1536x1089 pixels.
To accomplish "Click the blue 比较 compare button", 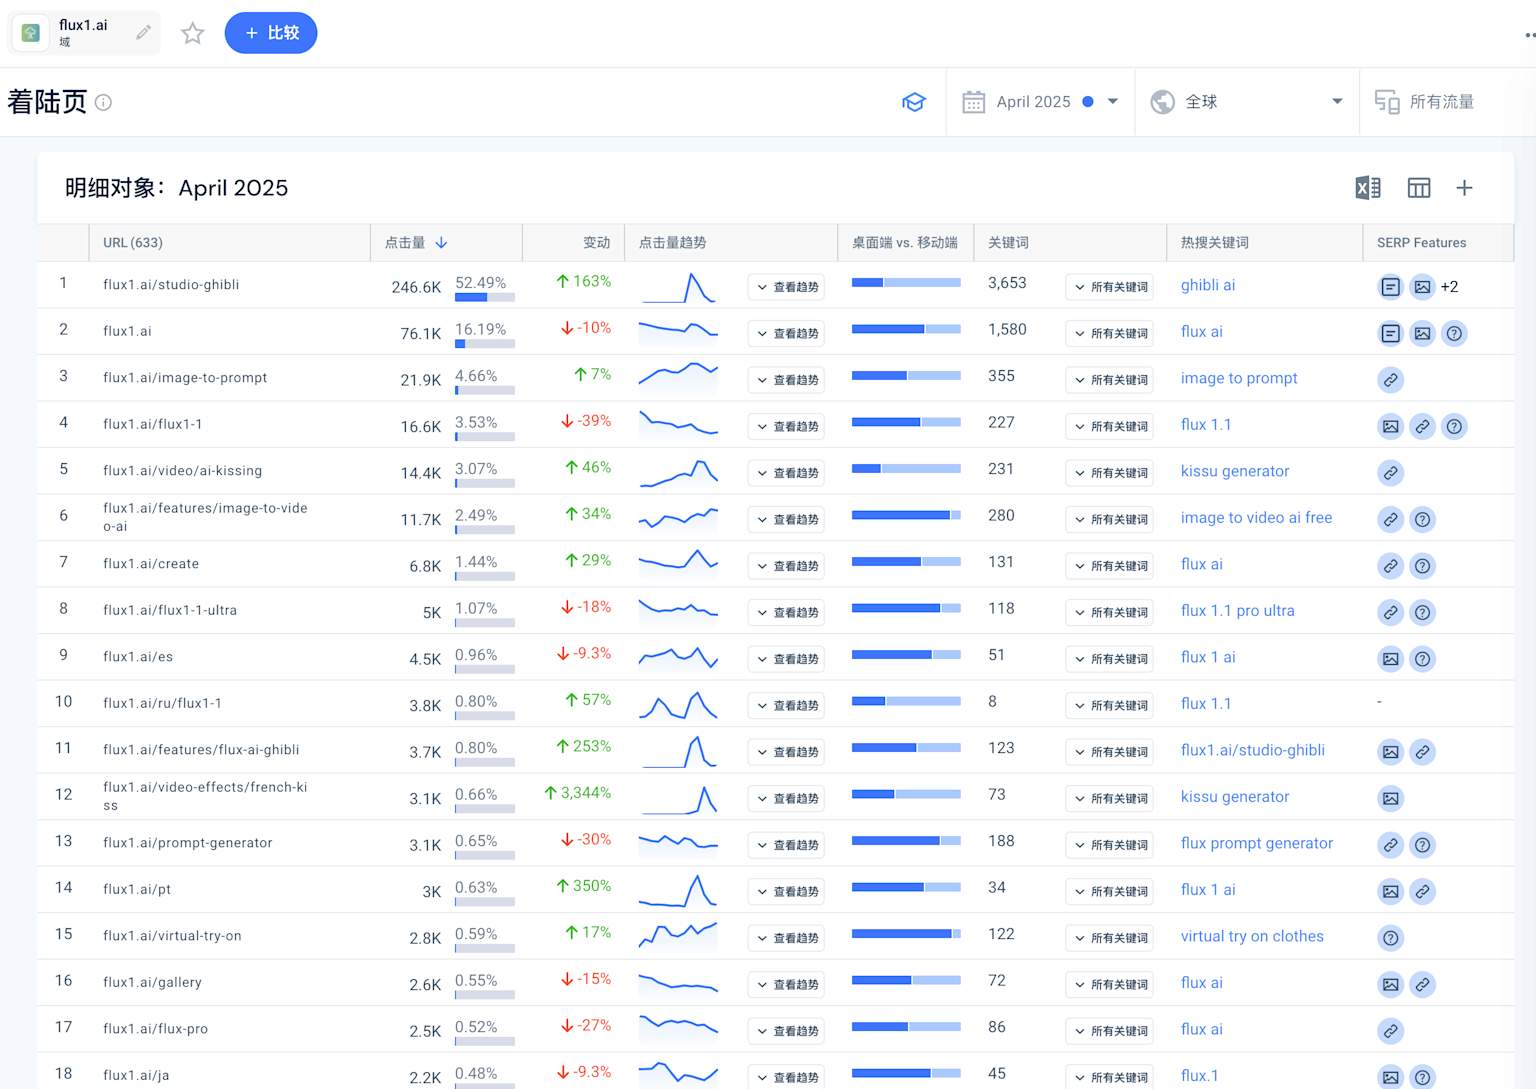I will coord(271,33).
